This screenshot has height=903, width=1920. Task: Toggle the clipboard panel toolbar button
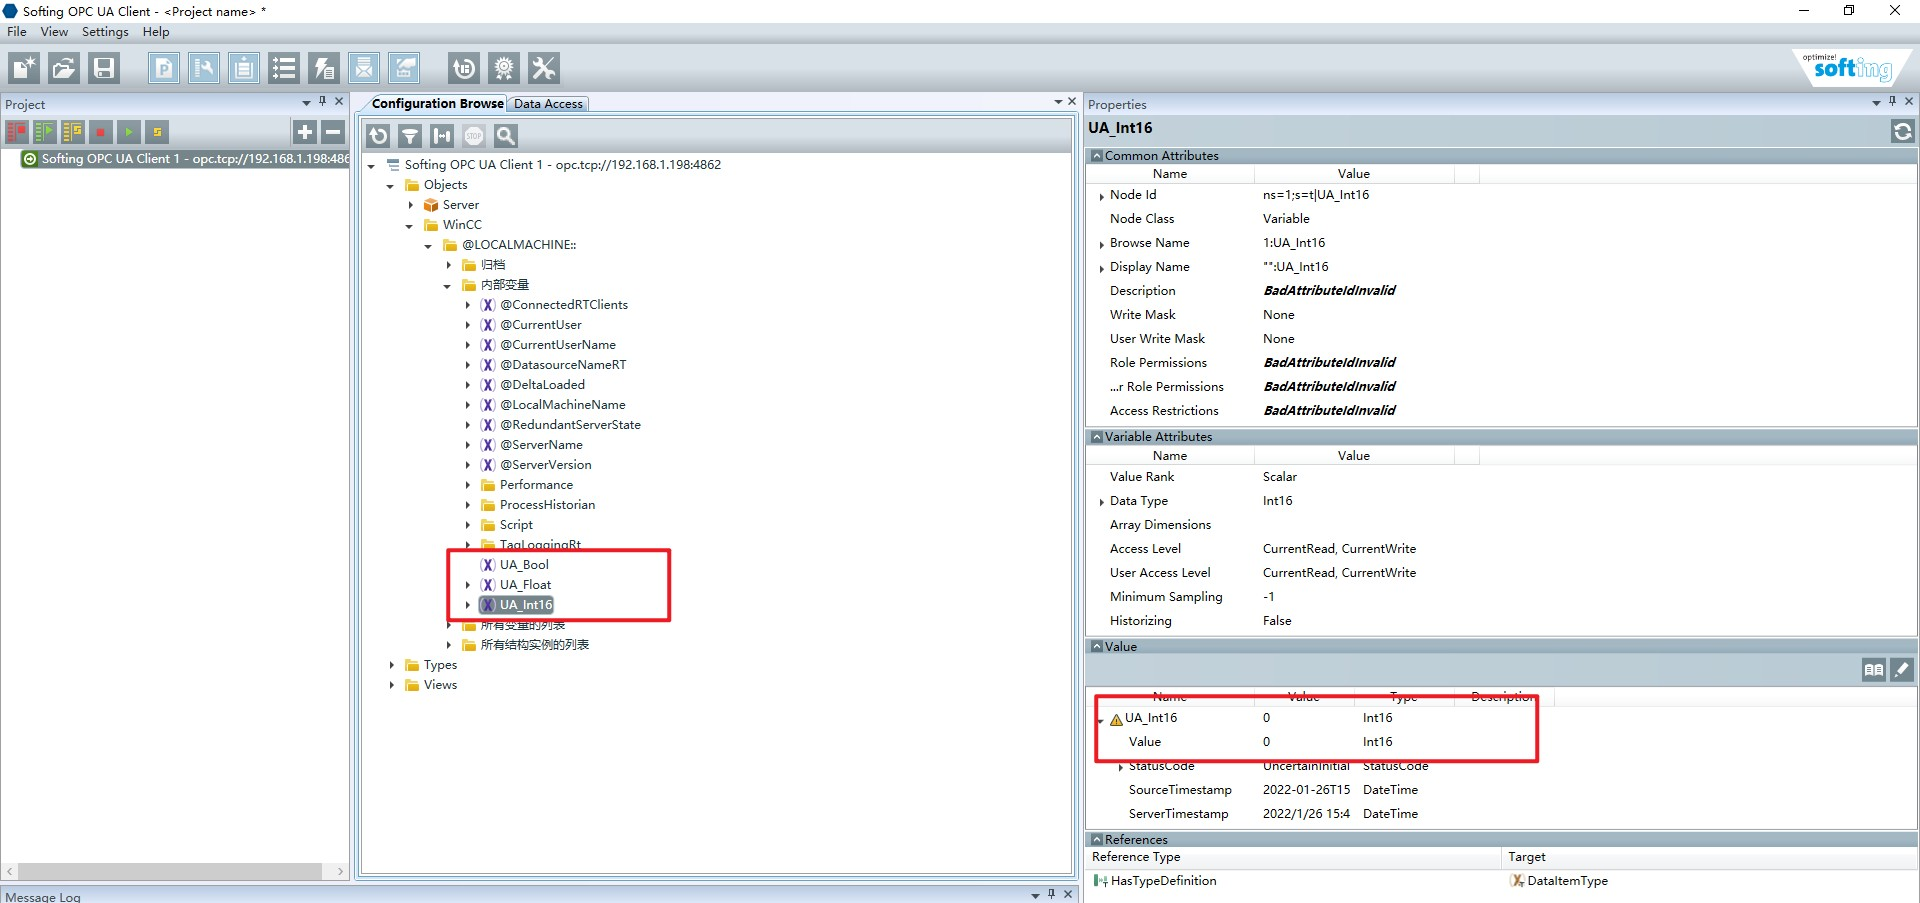coord(244,68)
